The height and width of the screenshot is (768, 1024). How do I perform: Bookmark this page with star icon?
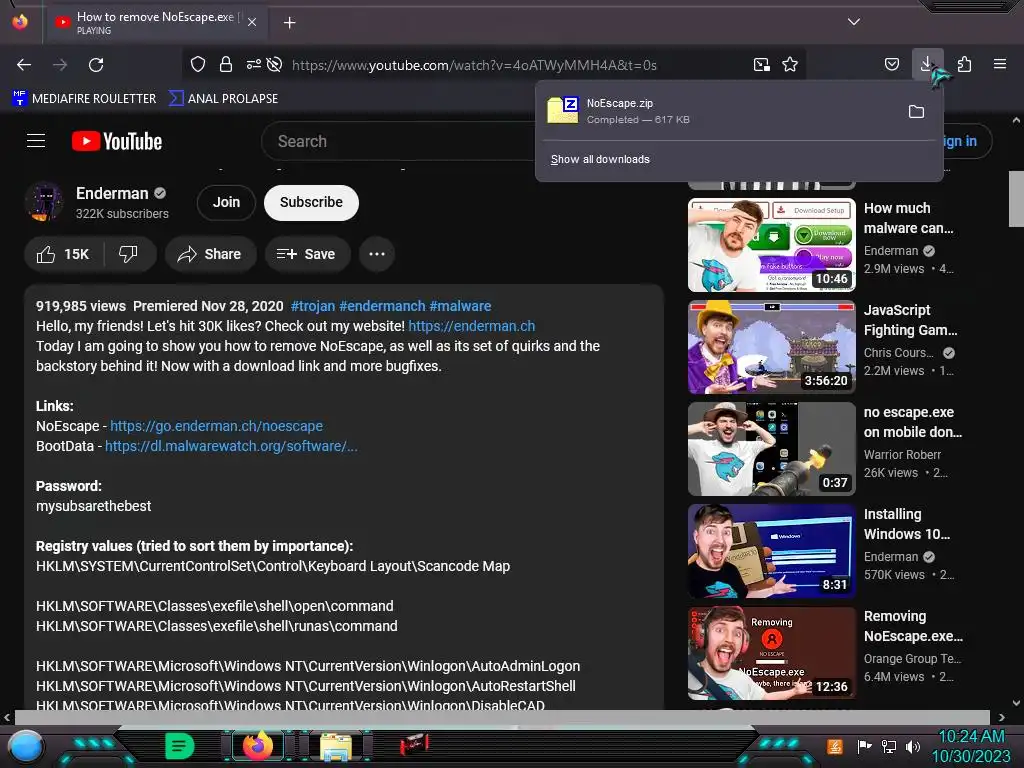790,65
